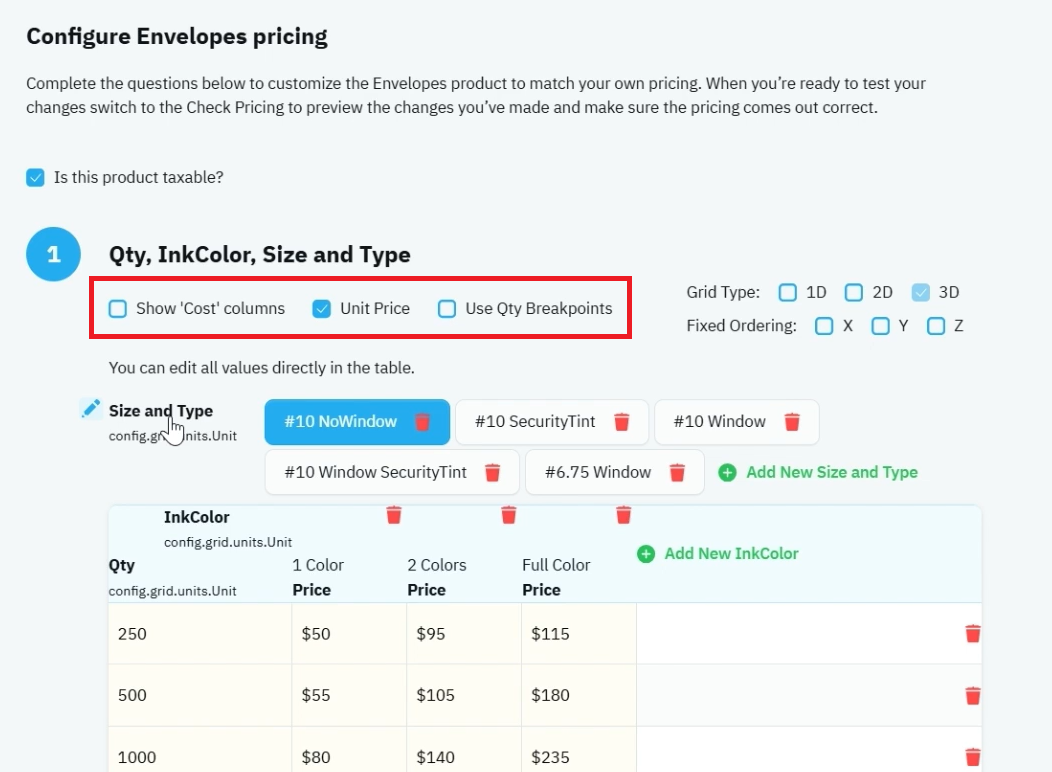1052x772 pixels.
Task: Click the 'Size and Type' label
Action: point(161,410)
